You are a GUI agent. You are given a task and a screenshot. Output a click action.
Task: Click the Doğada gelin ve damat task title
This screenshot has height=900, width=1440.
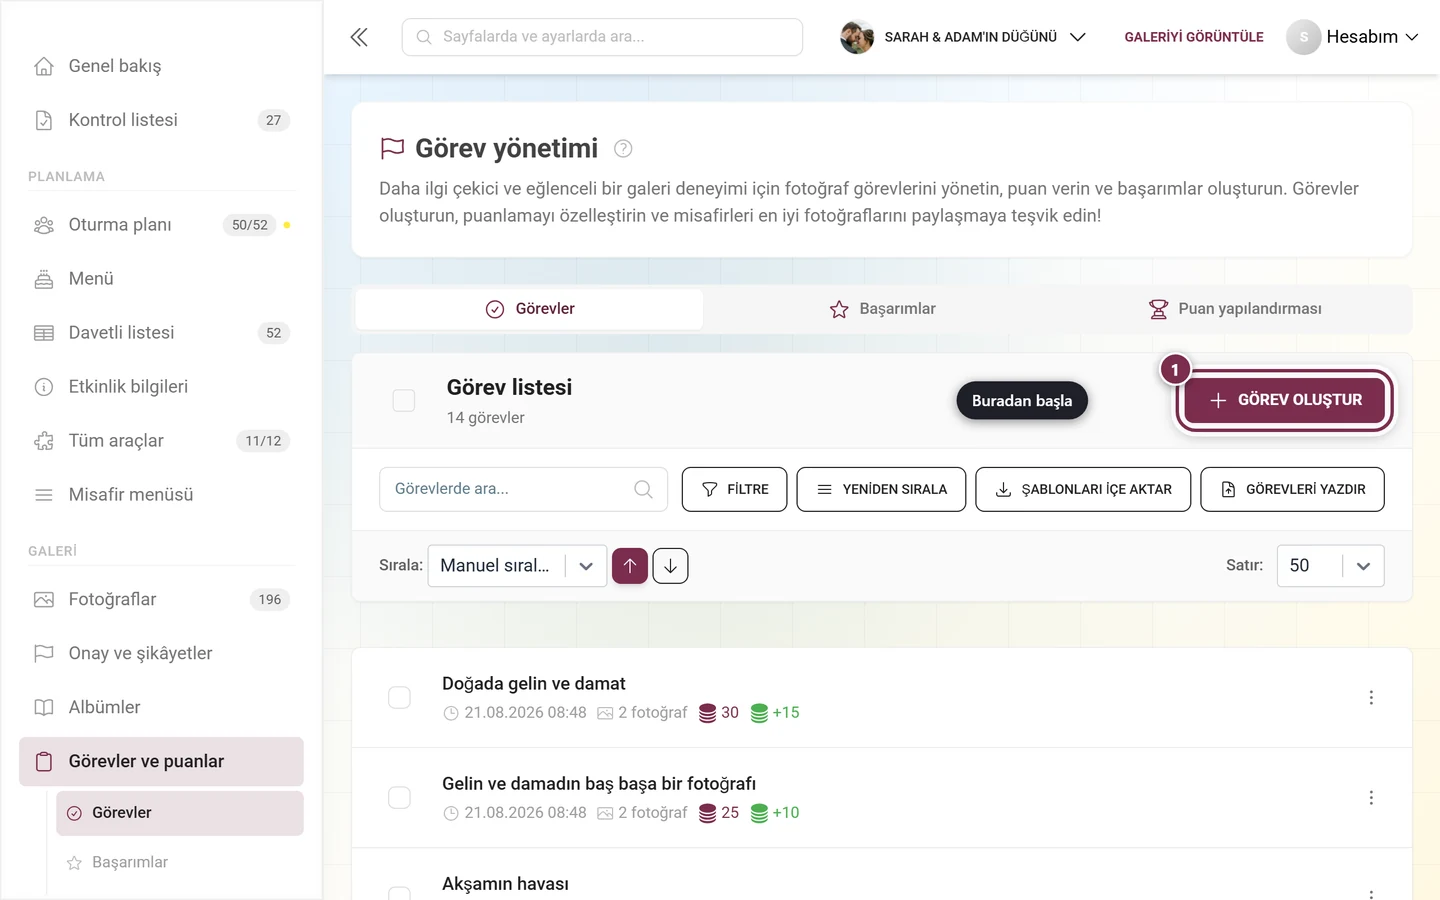534,684
